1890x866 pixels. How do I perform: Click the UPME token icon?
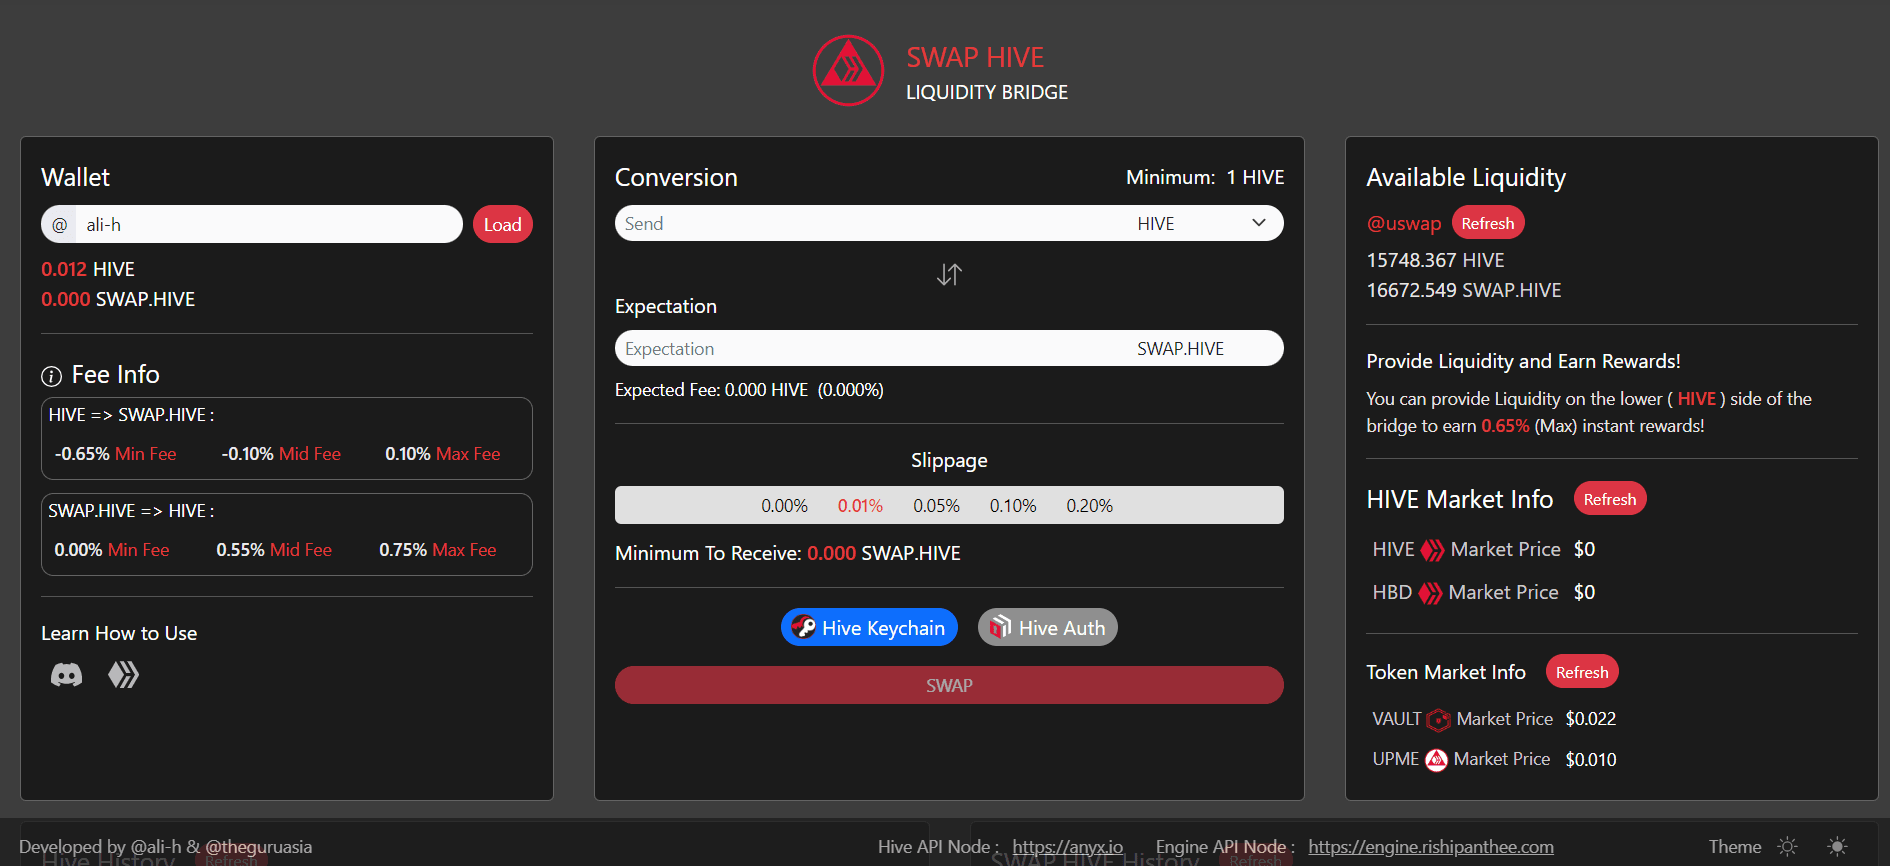pyautogui.click(x=1436, y=760)
